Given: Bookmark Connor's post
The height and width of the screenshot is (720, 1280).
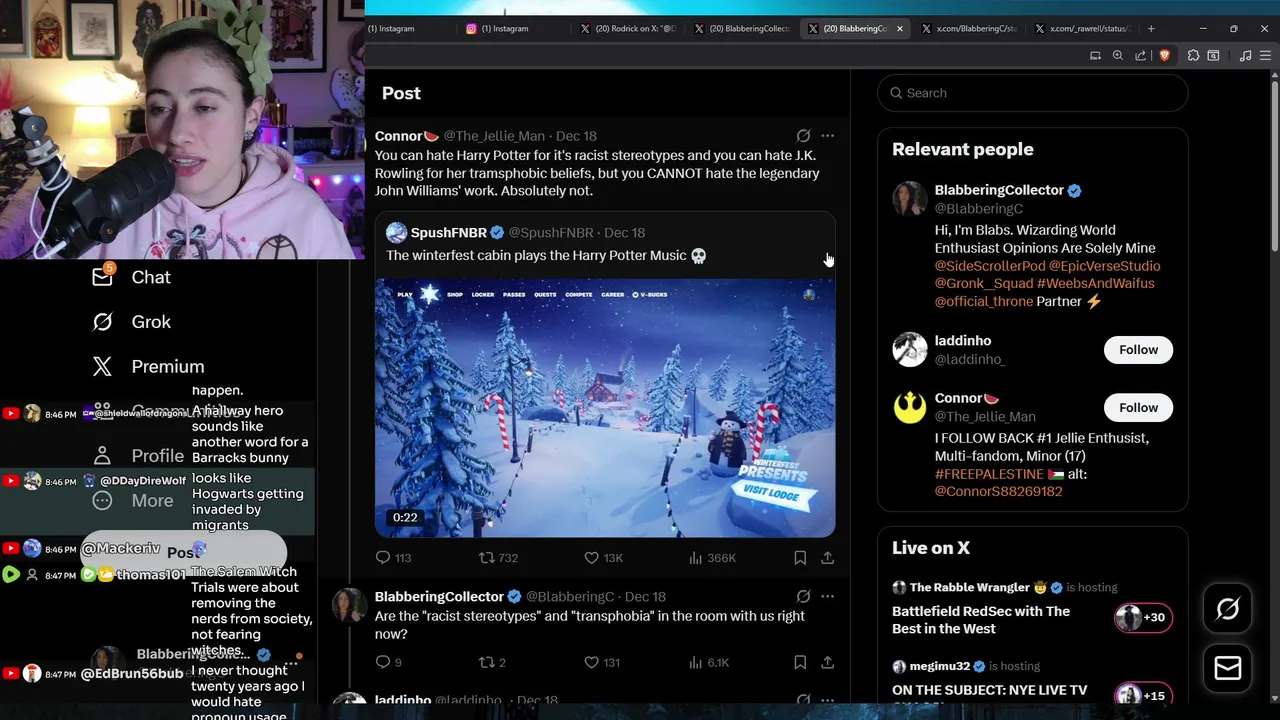Looking at the screenshot, I should point(800,558).
